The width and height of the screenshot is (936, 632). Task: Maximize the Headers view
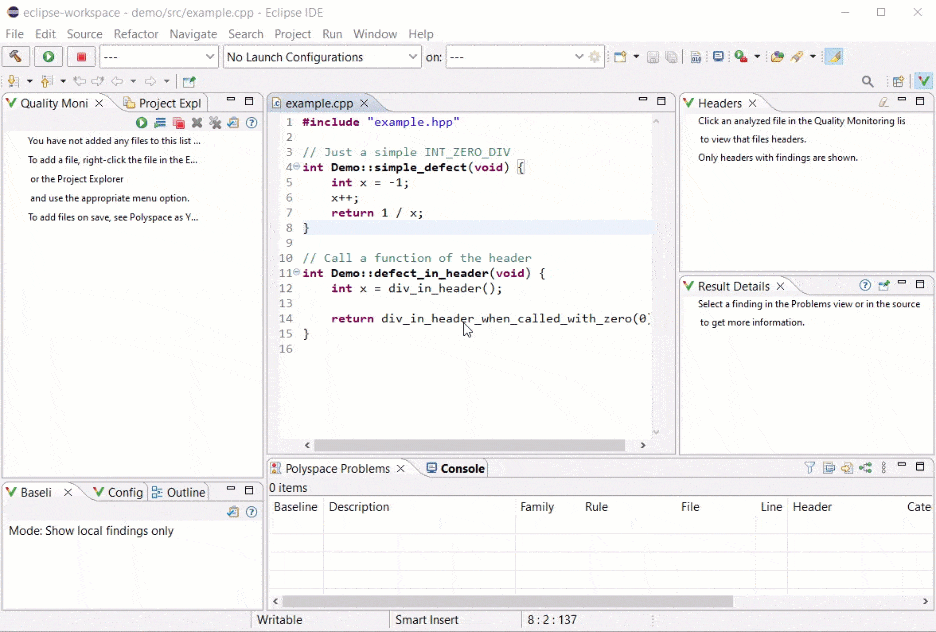tap(918, 101)
